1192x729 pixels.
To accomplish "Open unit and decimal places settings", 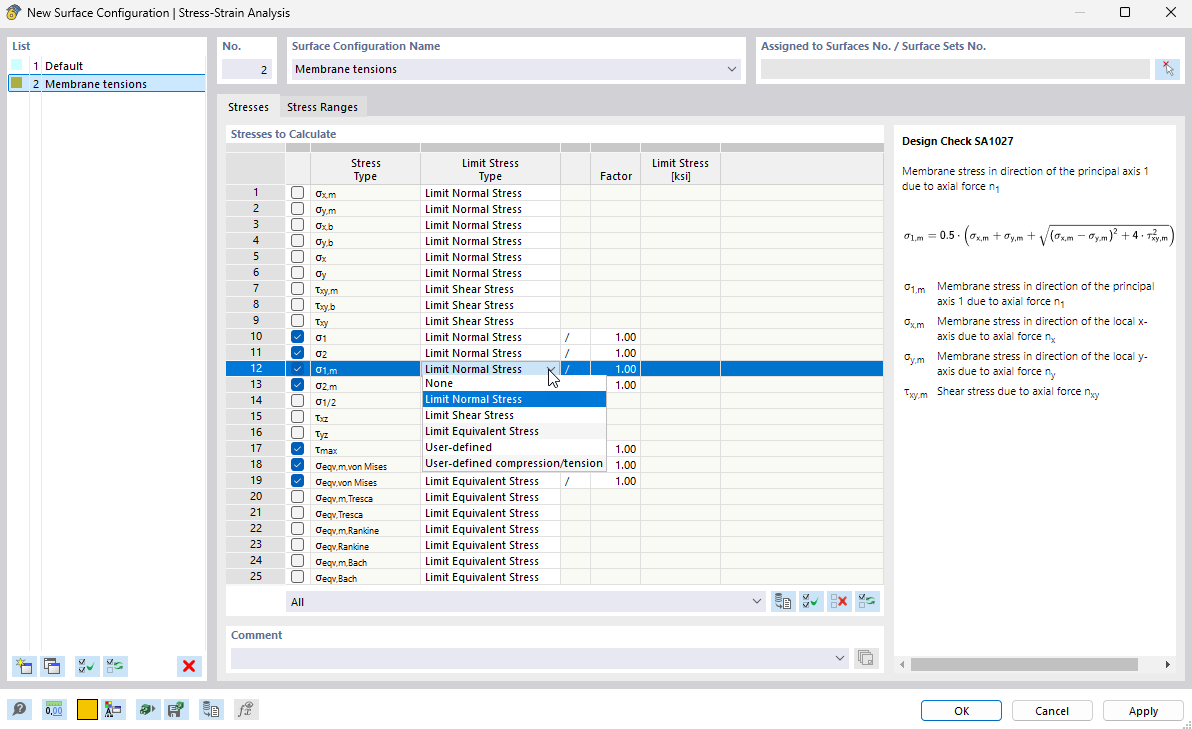I will (53, 709).
